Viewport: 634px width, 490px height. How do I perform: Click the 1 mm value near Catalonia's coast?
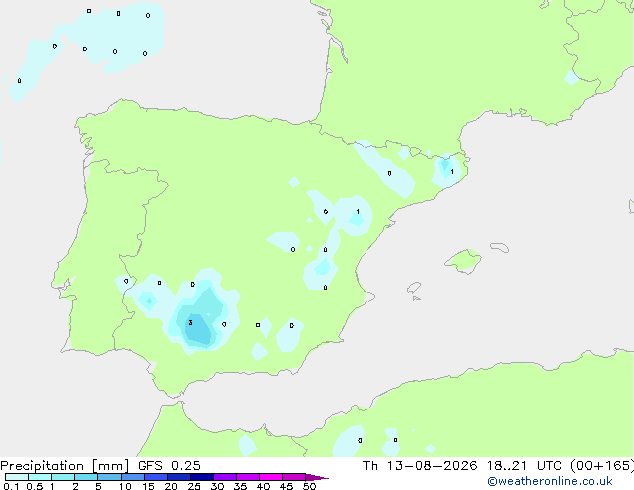click(x=452, y=171)
